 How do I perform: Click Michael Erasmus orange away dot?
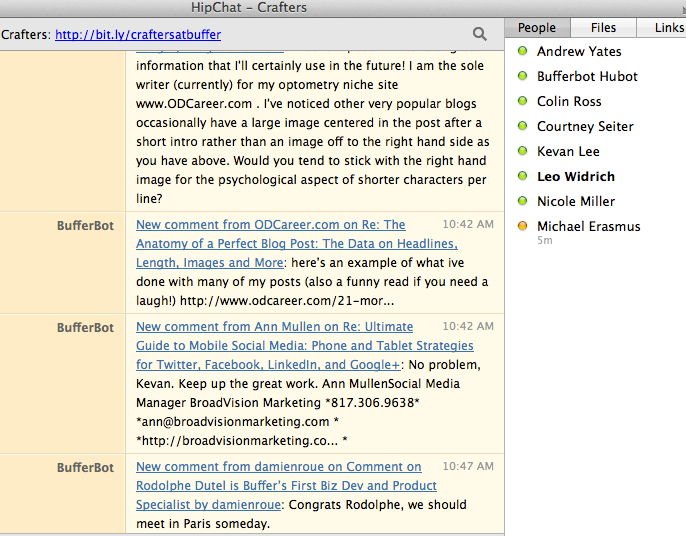click(522, 226)
